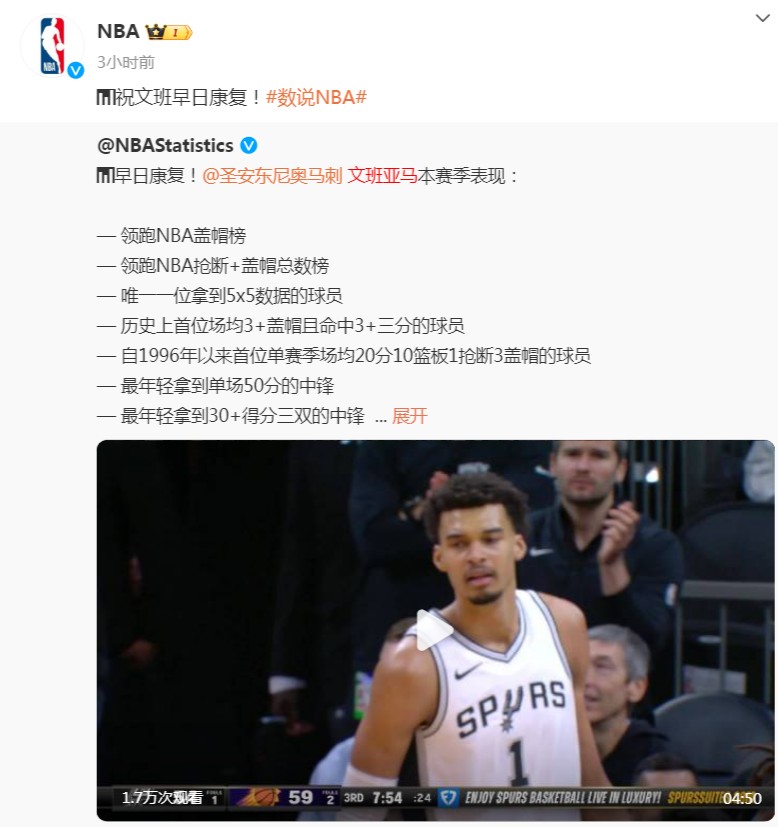This screenshot has width=778, height=827.
Task: Click the 祝文班早日康复 post text
Action: pyautogui.click(x=189, y=98)
